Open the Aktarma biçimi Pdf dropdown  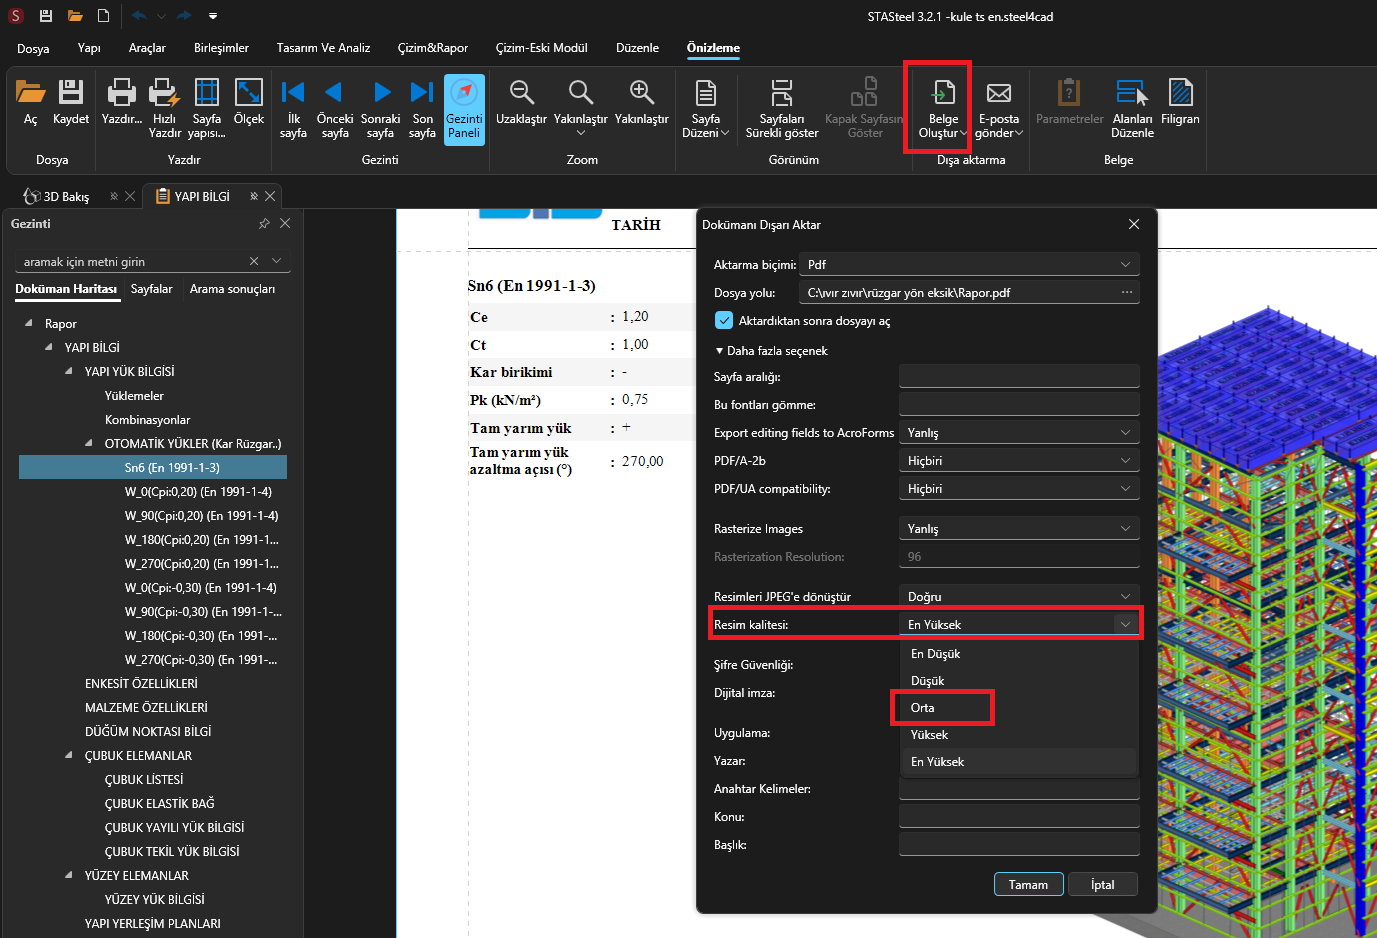[x=968, y=265]
